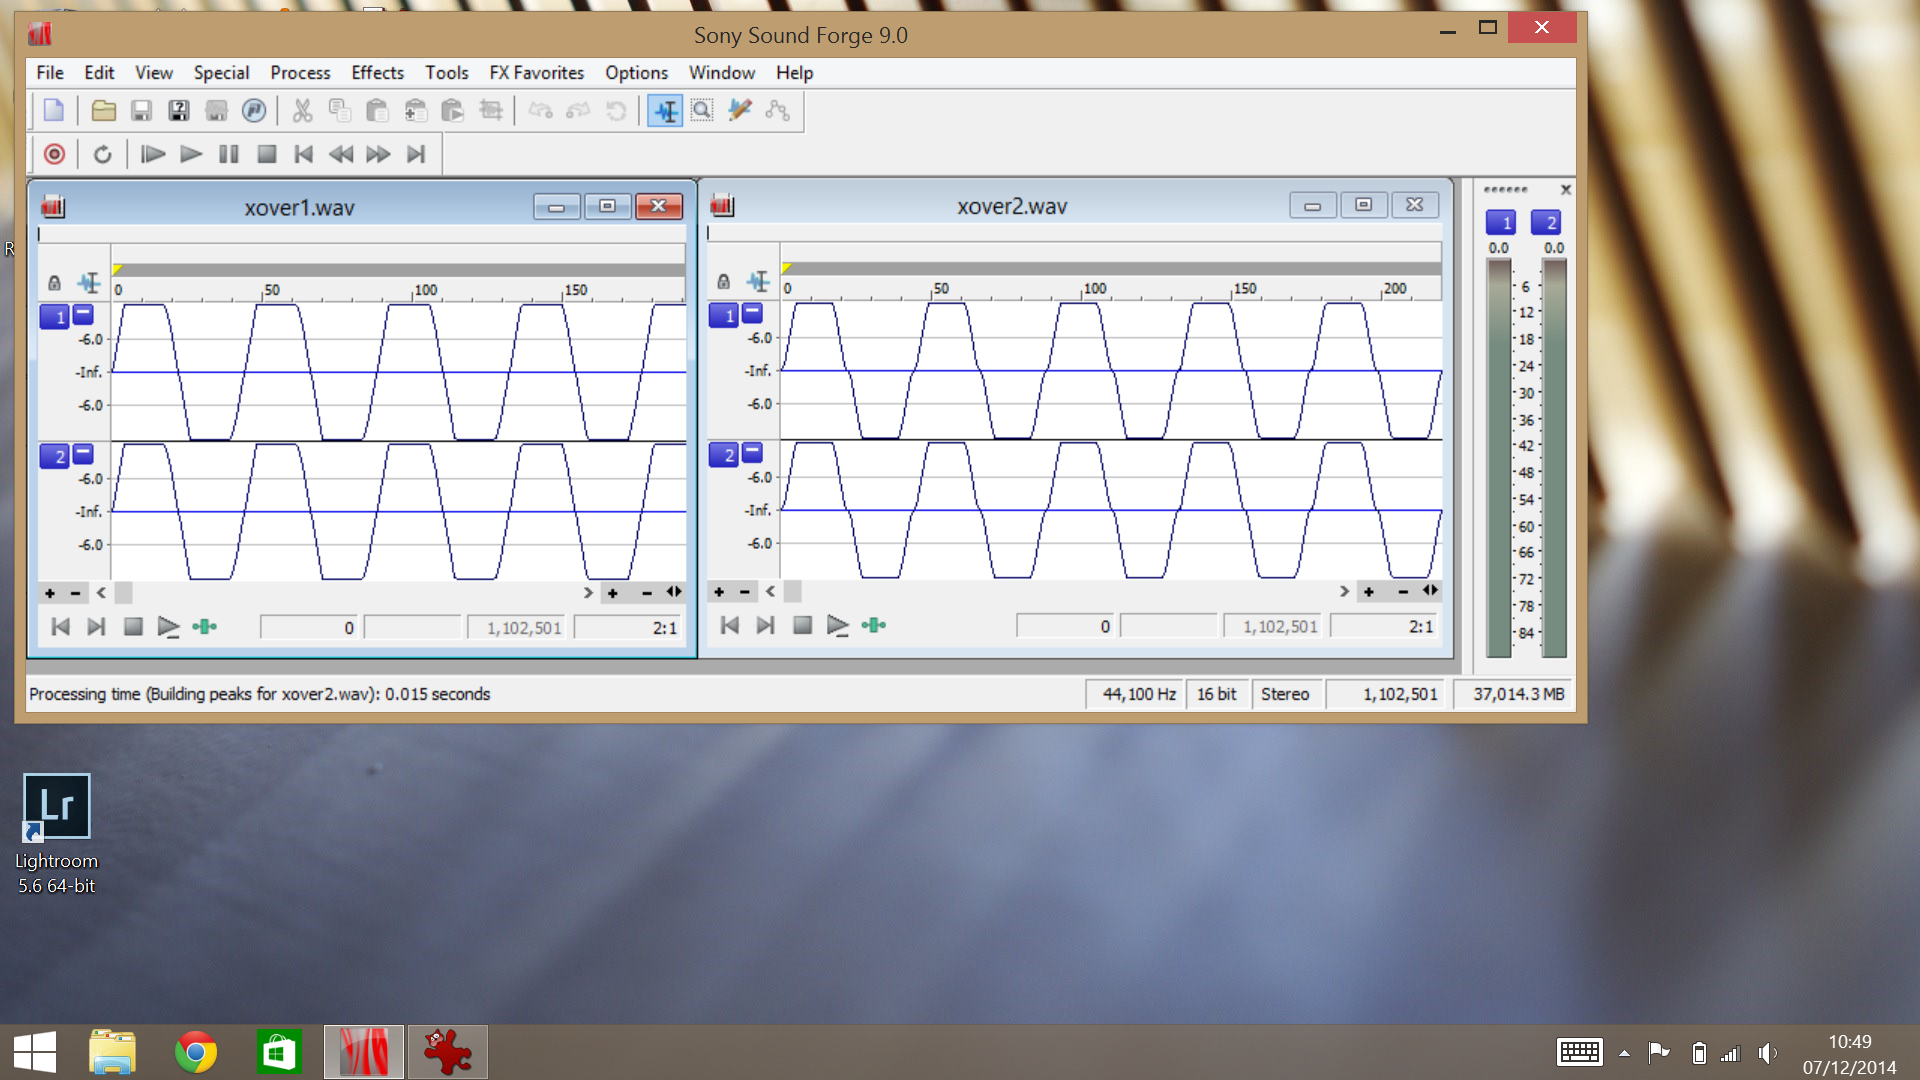Stop playback in the main transport bar
The height and width of the screenshot is (1080, 1920).
tap(266, 154)
